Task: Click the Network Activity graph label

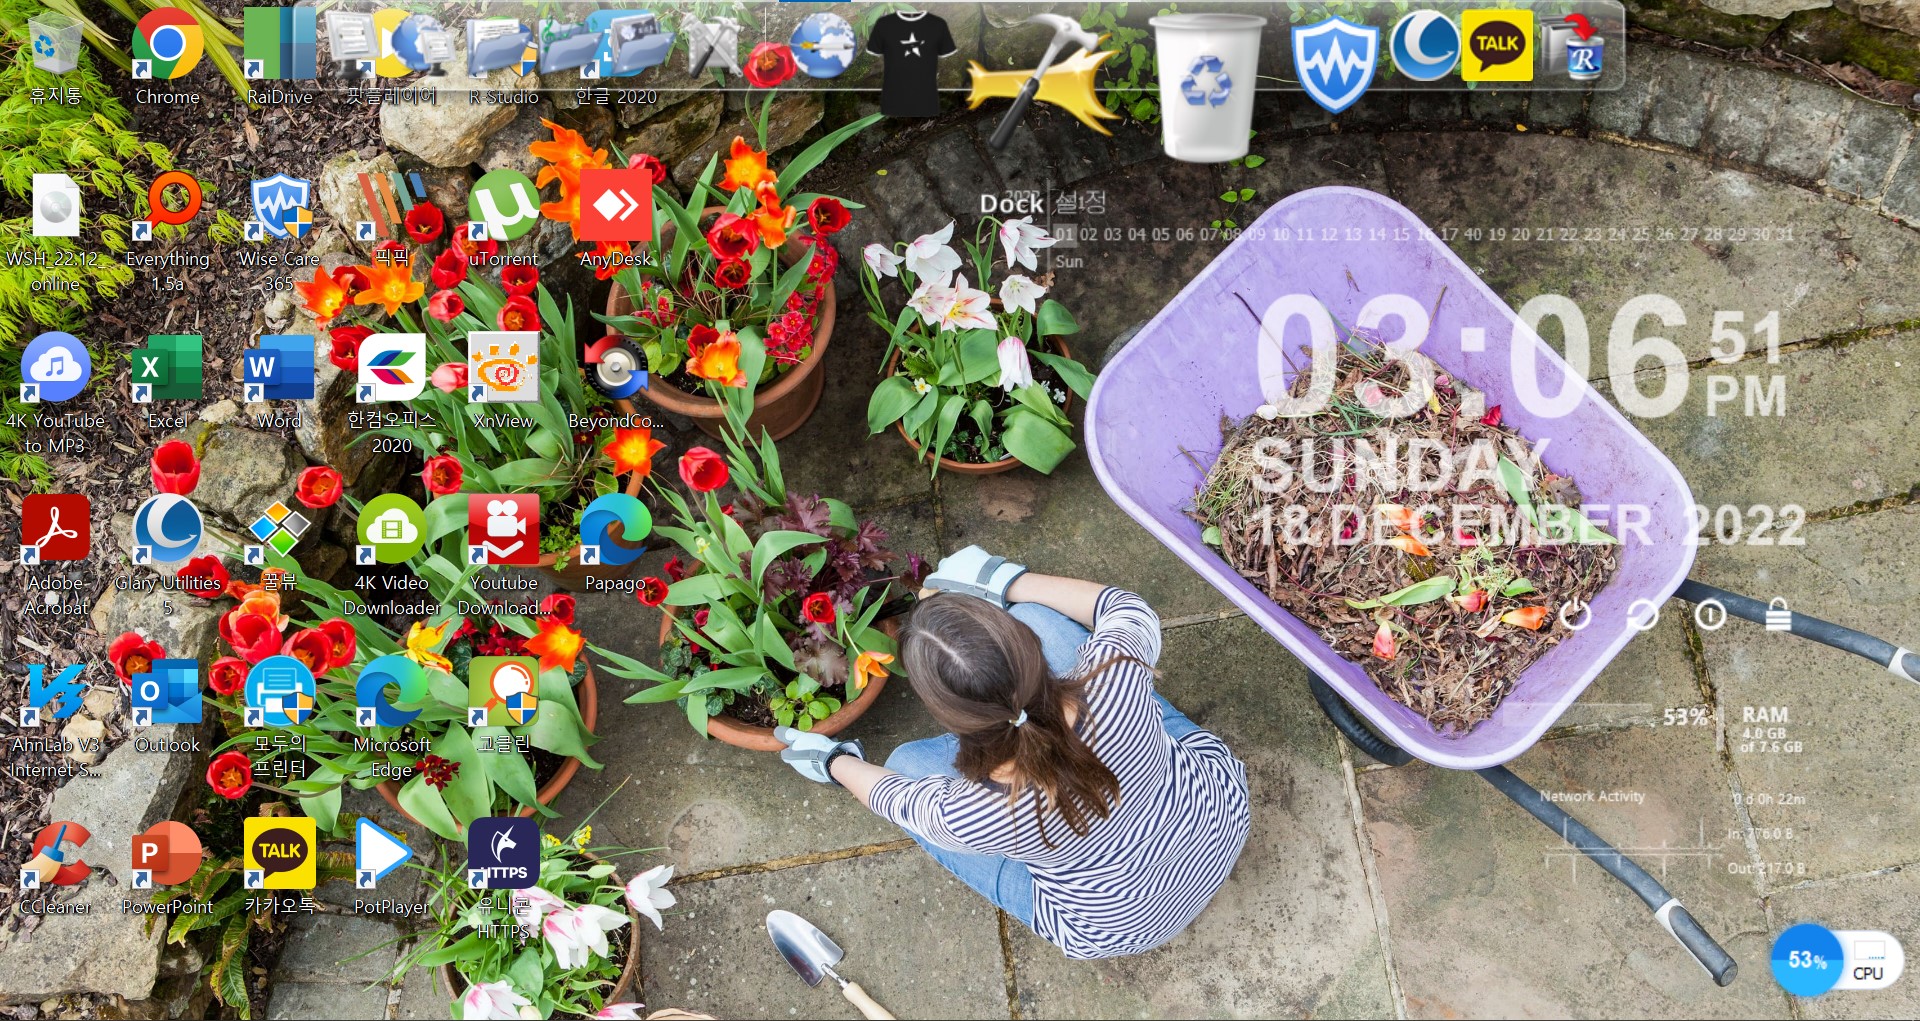Action: (x=1592, y=796)
